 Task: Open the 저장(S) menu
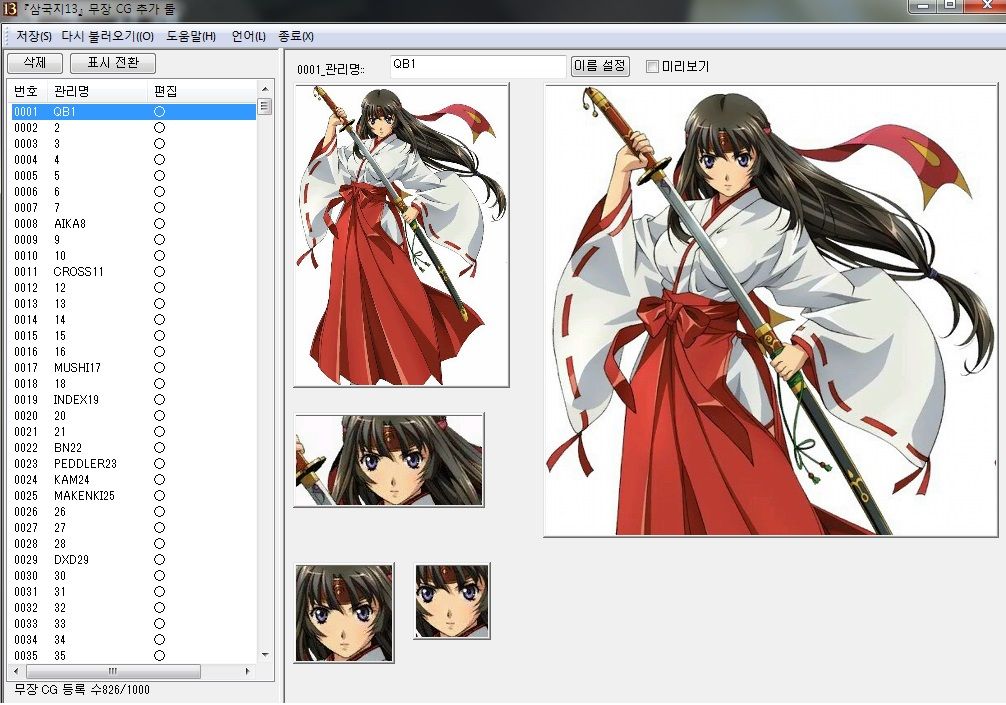point(33,37)
